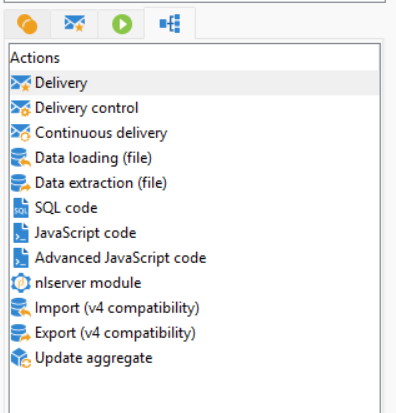Click the Data extraction database icon

21,183
